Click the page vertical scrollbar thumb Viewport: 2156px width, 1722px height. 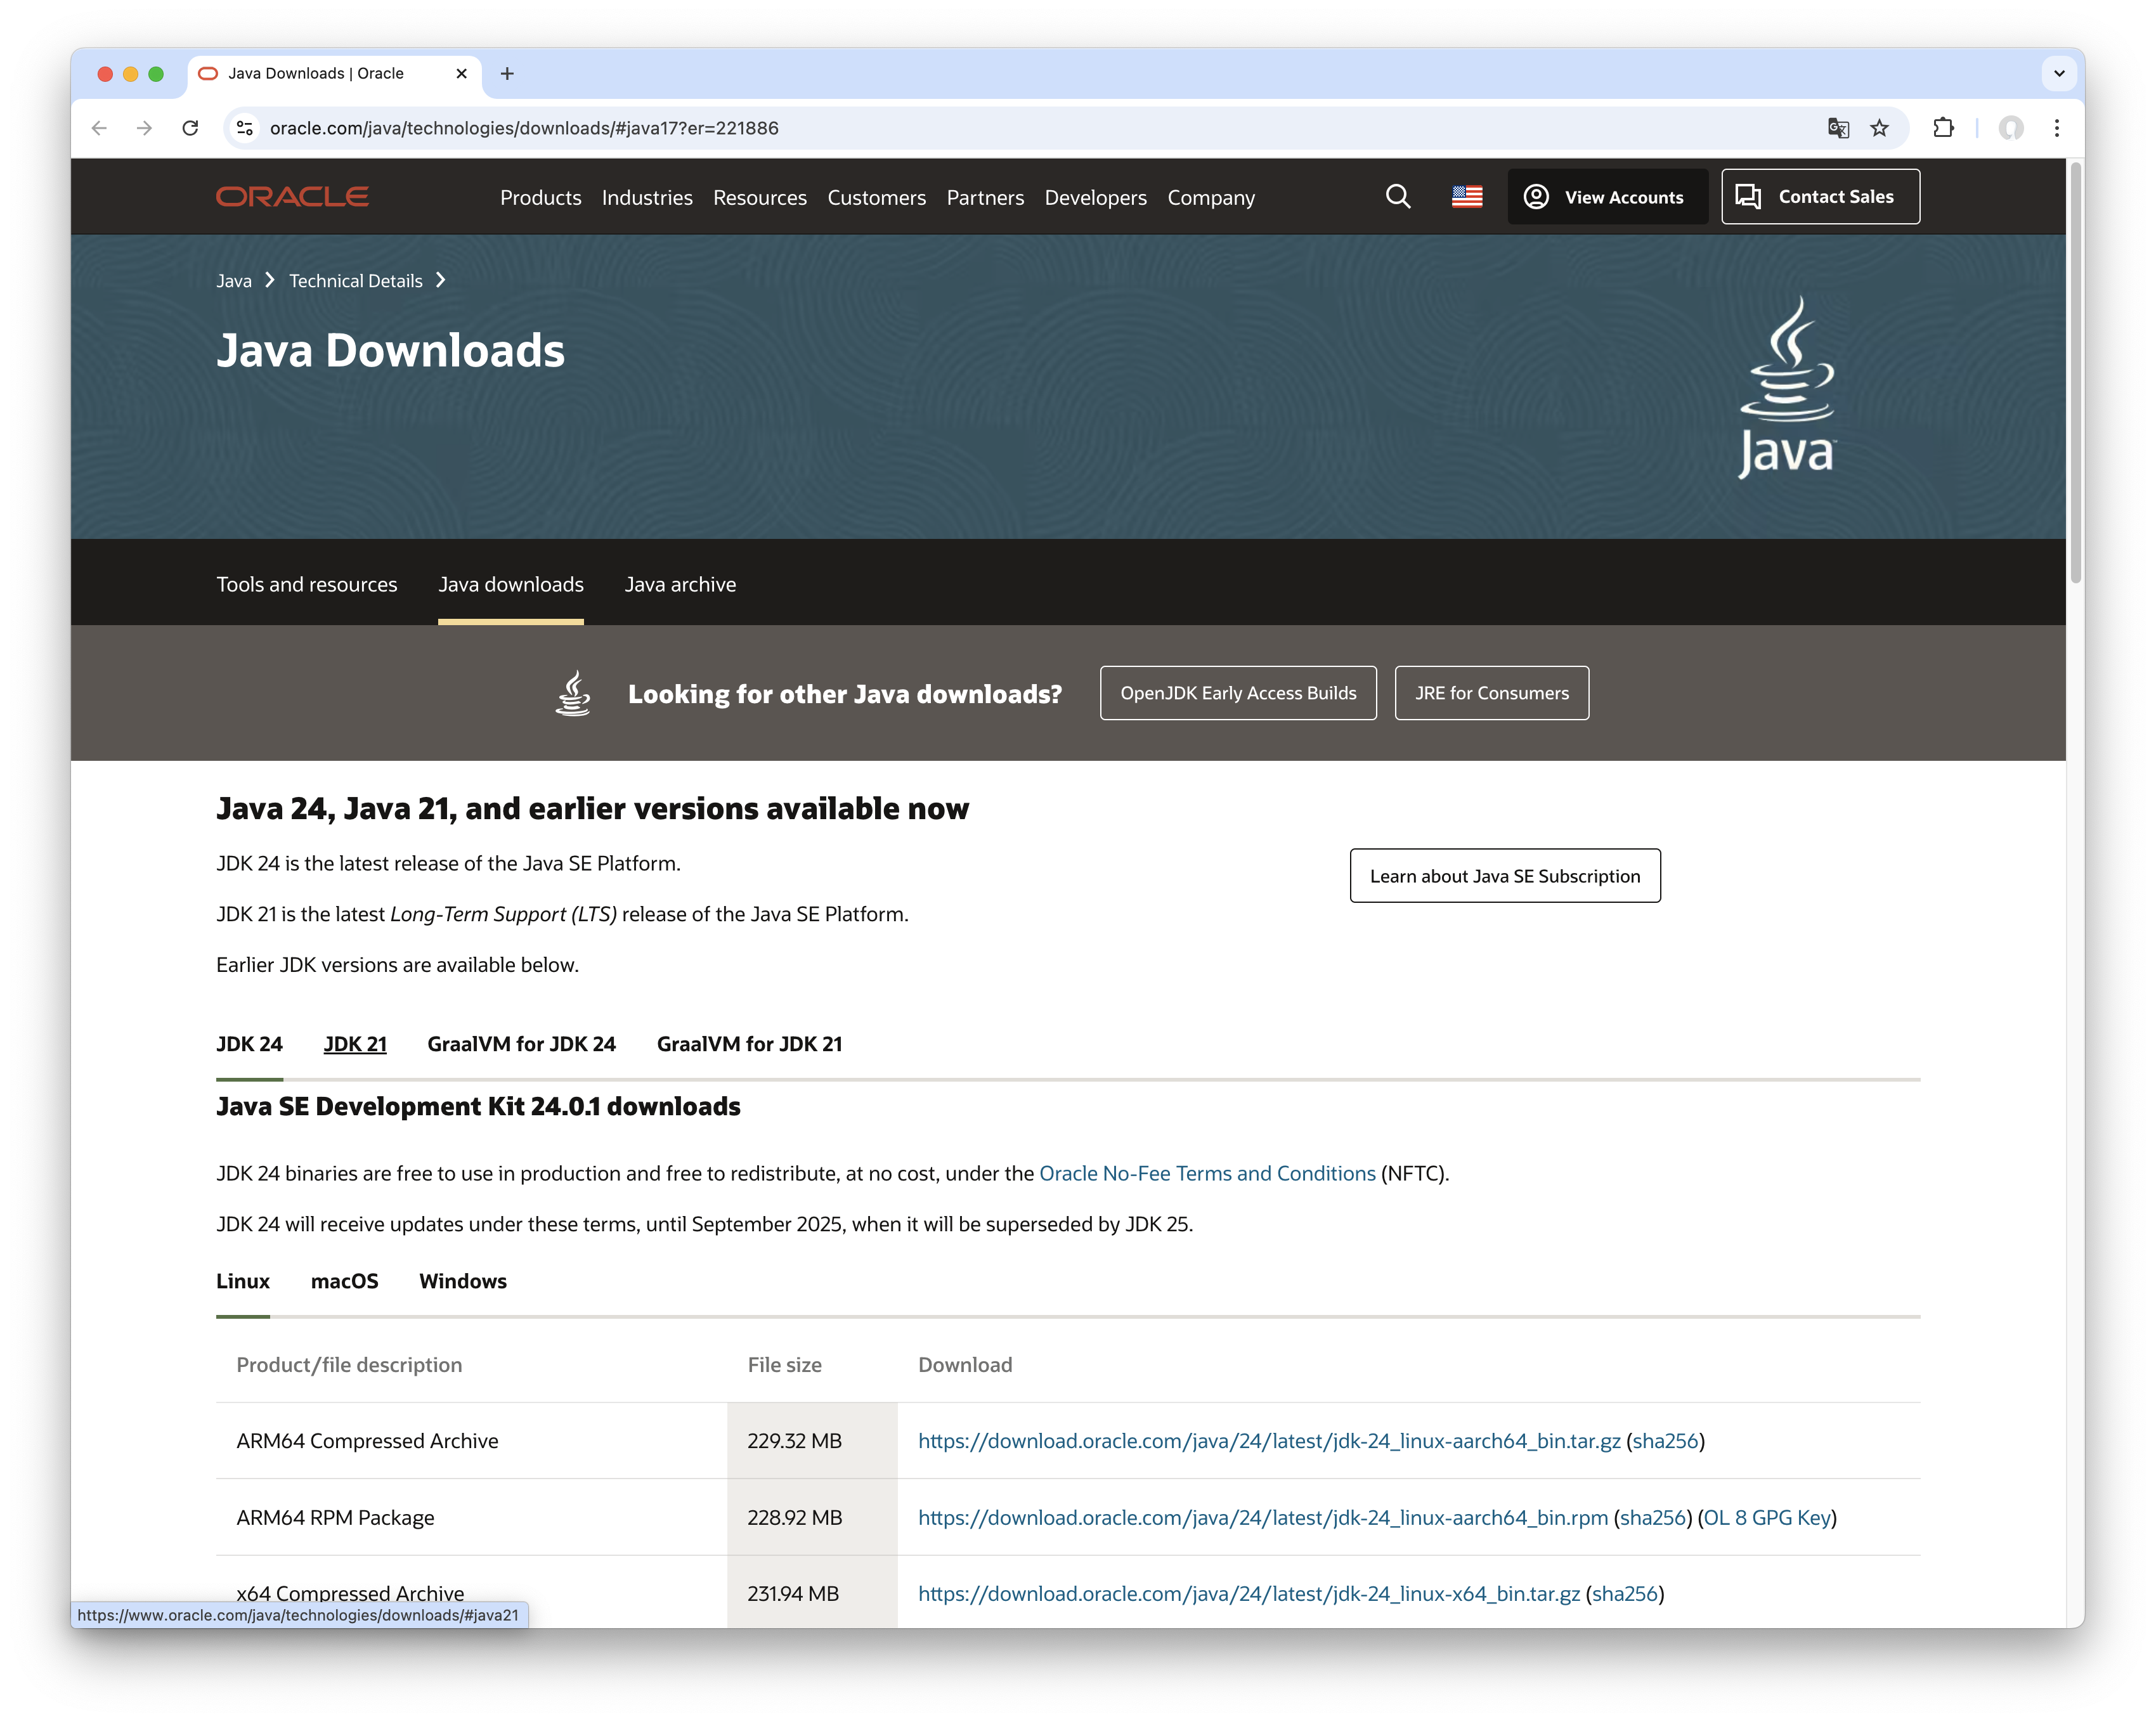pos(2075,372)
